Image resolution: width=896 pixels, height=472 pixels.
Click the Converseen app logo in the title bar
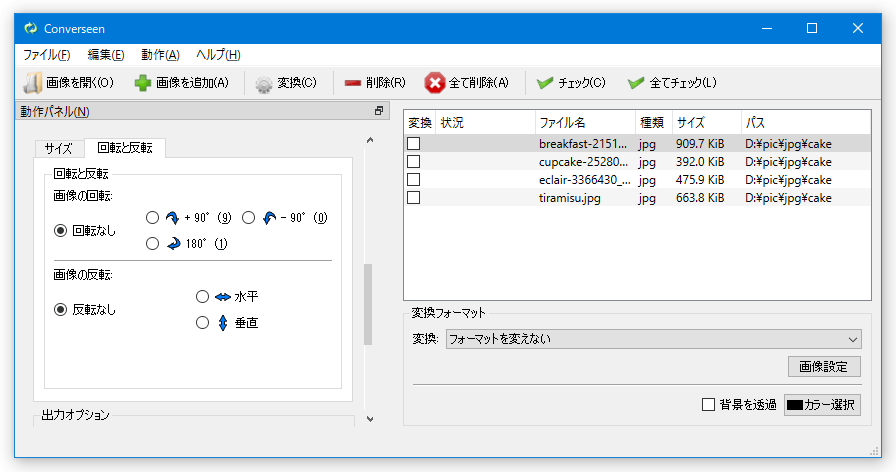click(x=30, y=28)
